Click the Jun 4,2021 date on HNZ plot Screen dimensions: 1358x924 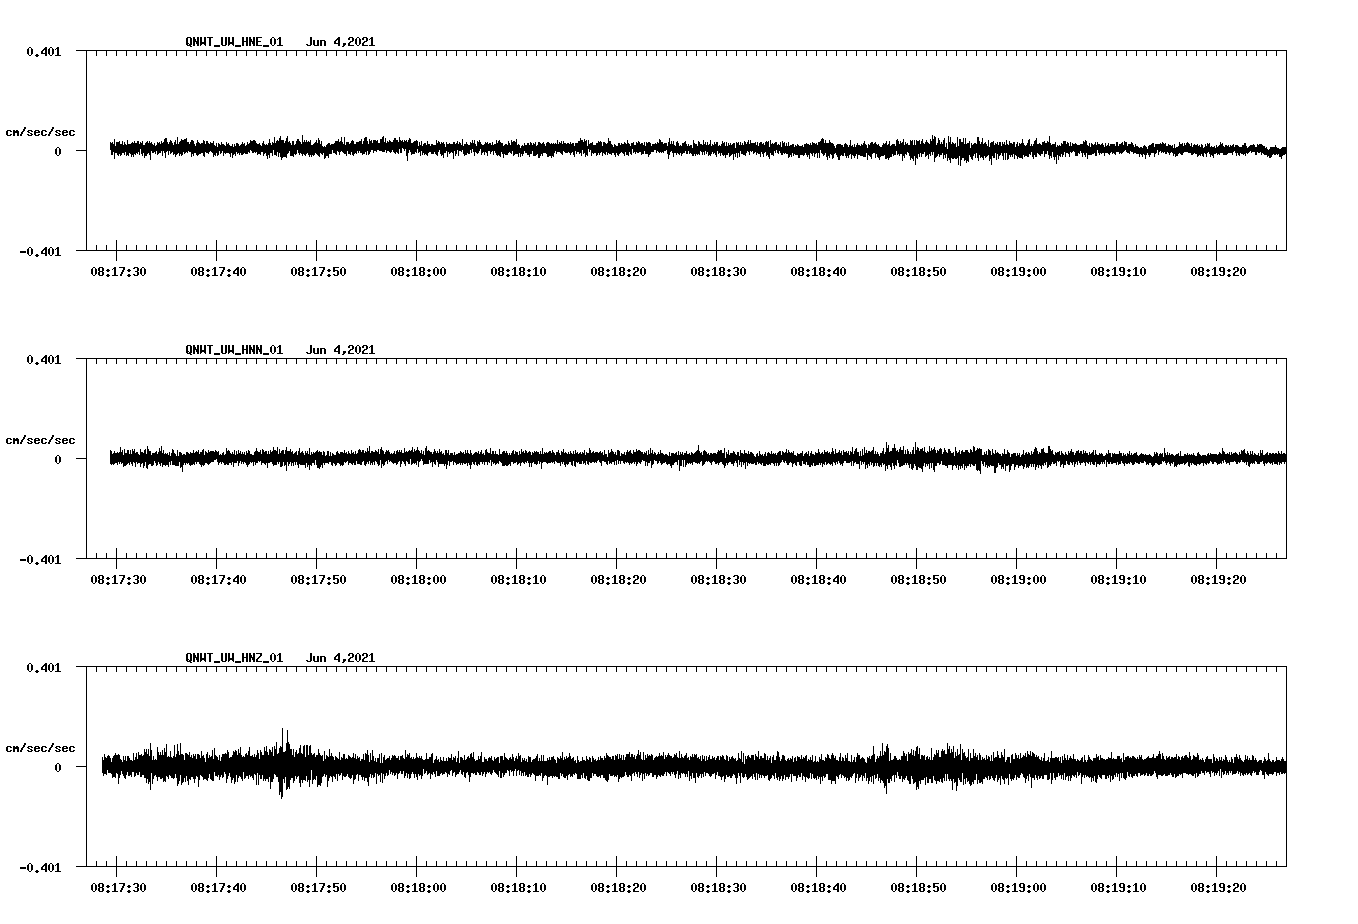pos(340,658)
